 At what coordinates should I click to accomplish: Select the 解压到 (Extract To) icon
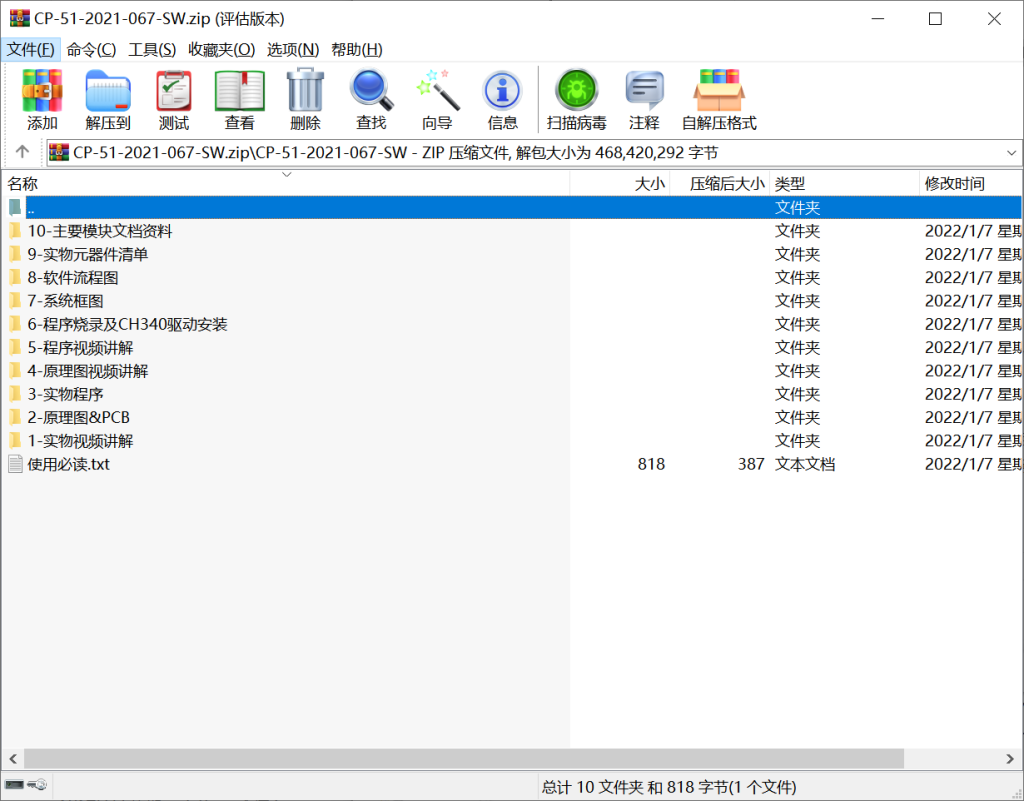coord(108,99)
